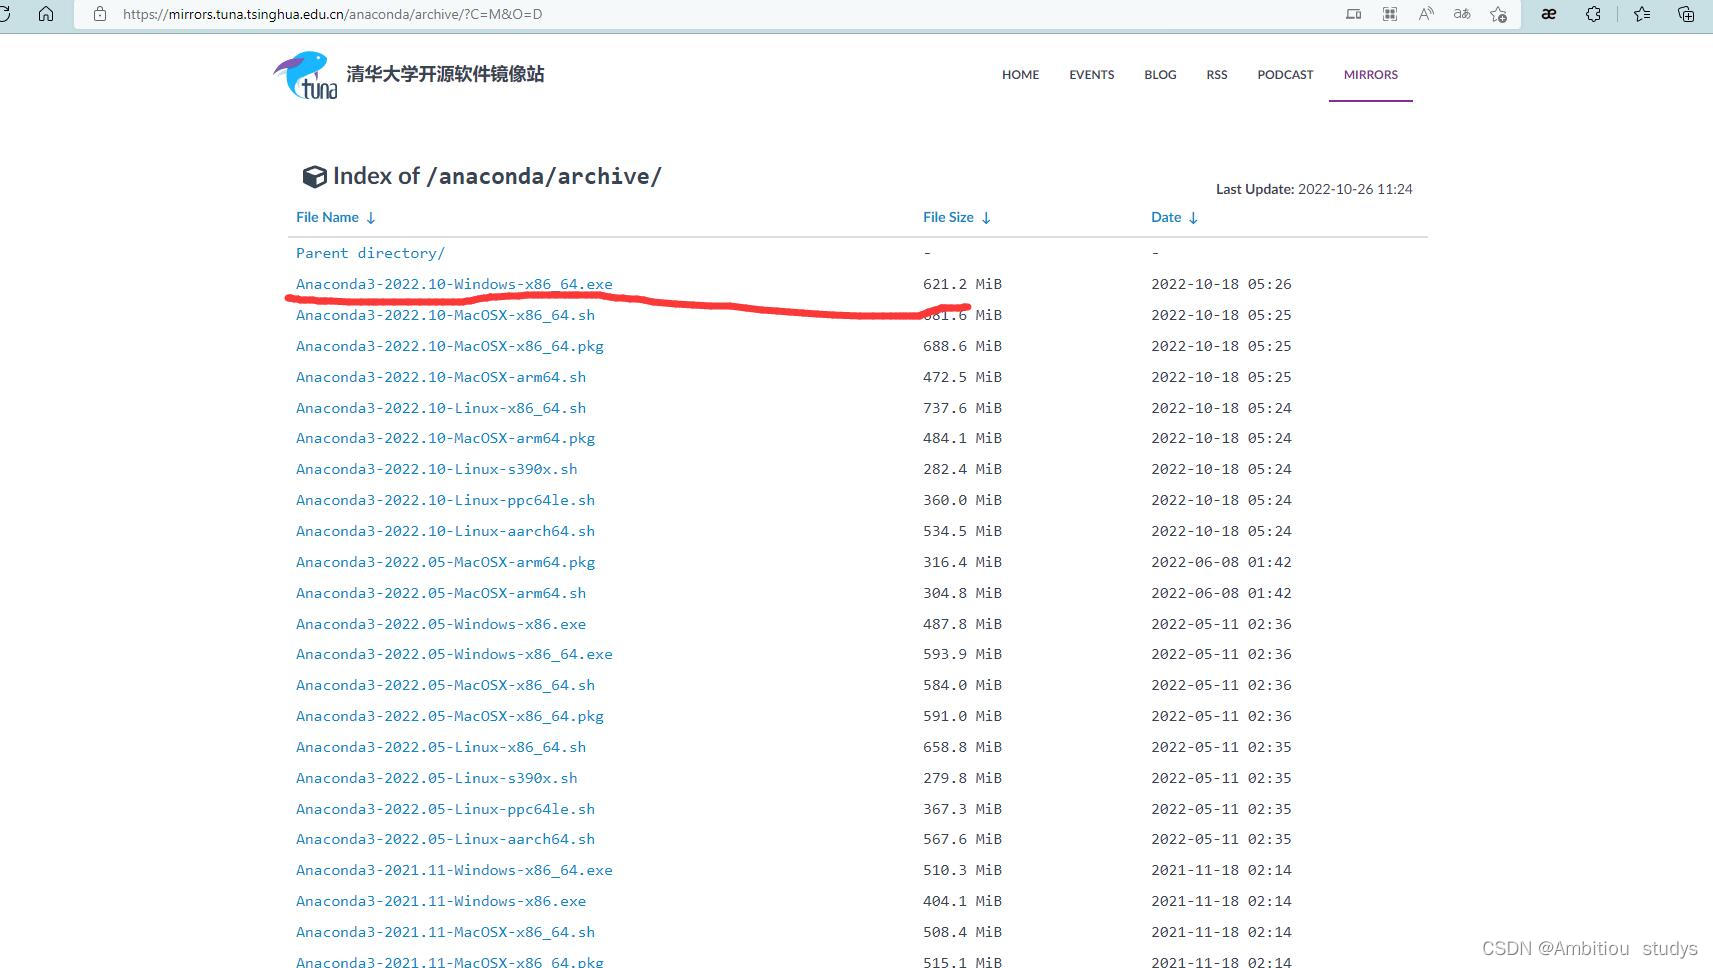Viewport: 1713px width, 968px height.
Task: Open the HOME nav item
Action: (1020, 75)
